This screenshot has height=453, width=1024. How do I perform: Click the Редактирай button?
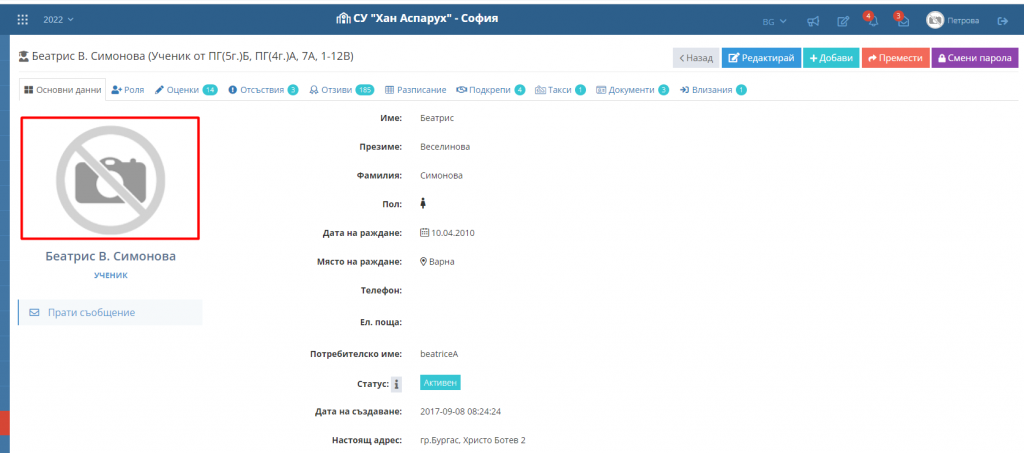click(759, 58)
